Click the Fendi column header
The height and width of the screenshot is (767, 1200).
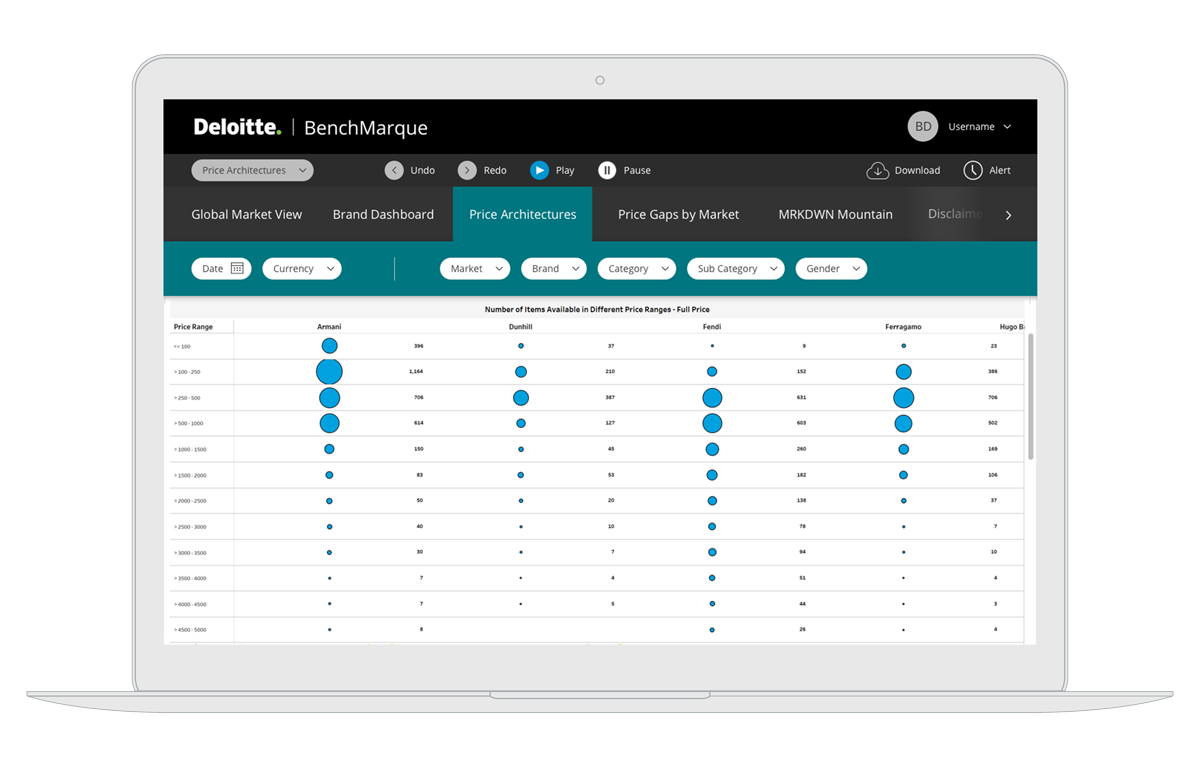pos(712,327)
